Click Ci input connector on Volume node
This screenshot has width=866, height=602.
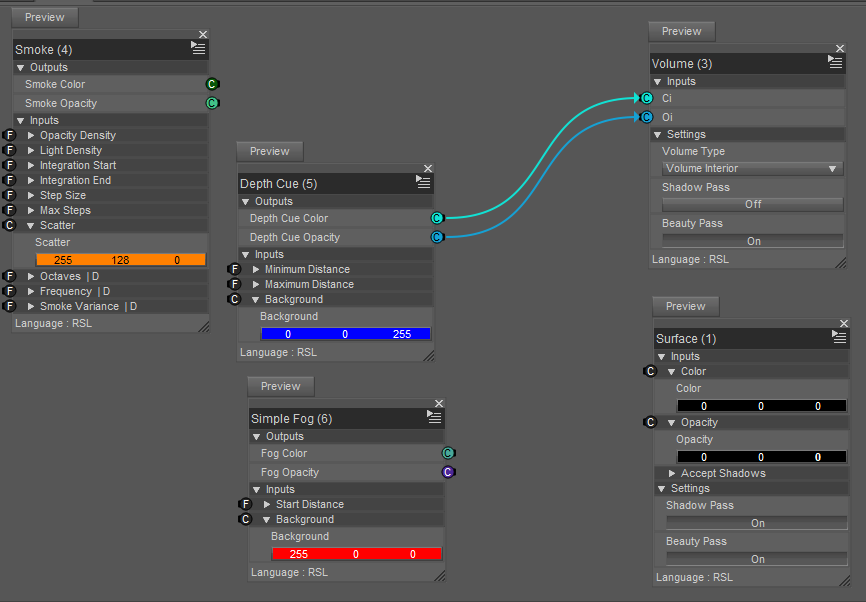[646, 98]
